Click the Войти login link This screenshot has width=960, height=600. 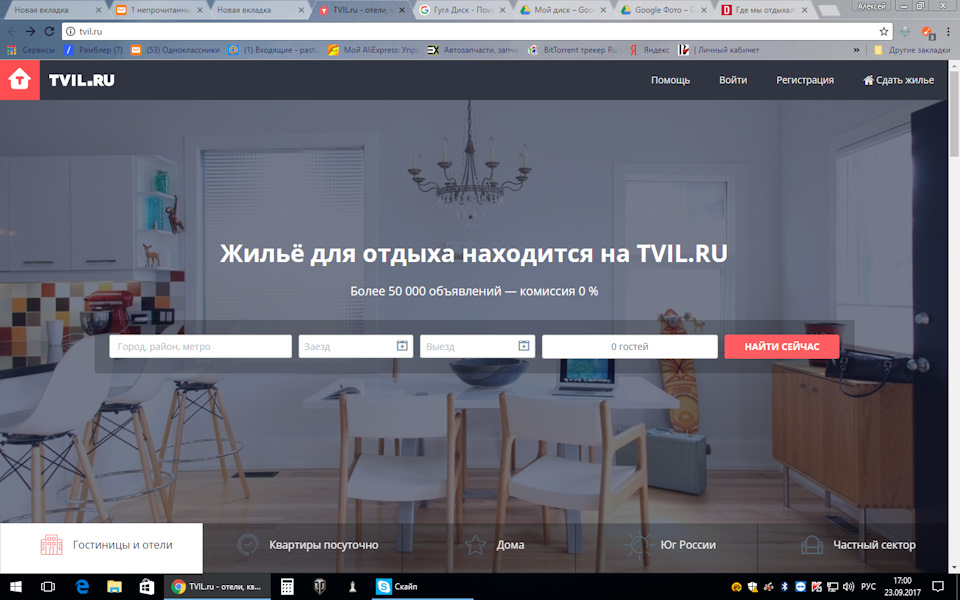733,80
